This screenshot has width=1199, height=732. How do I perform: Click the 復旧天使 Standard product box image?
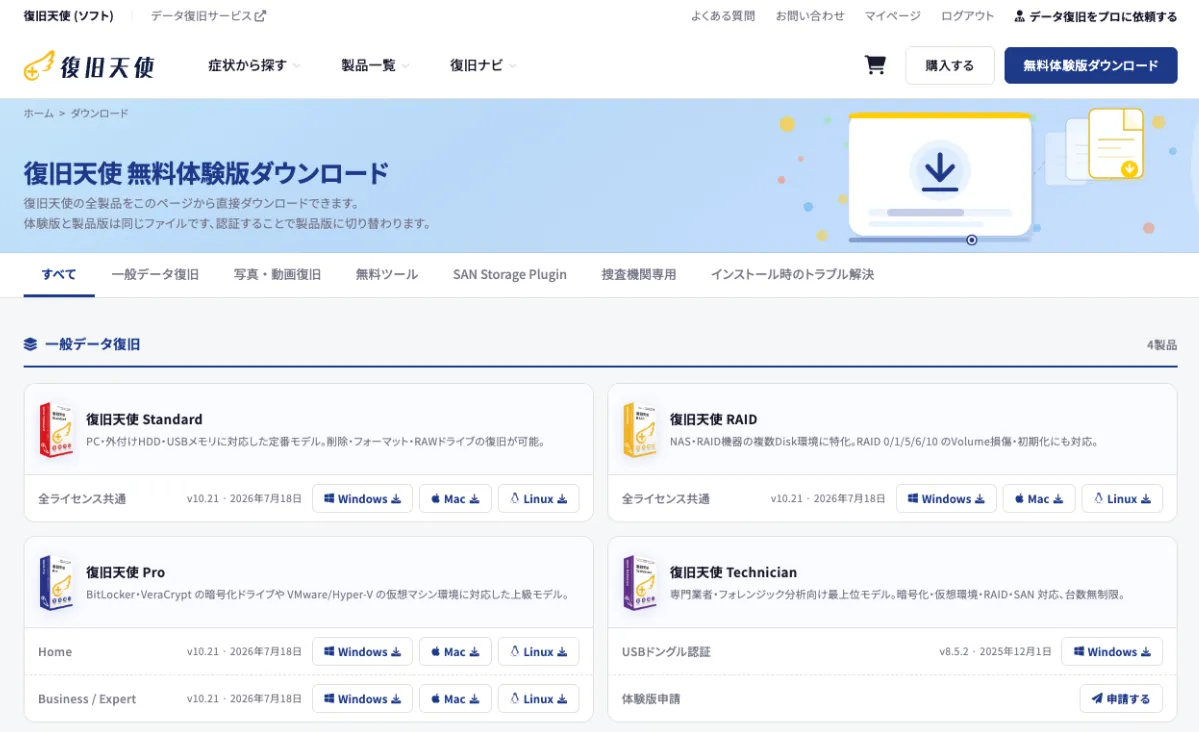coord(56,430)
